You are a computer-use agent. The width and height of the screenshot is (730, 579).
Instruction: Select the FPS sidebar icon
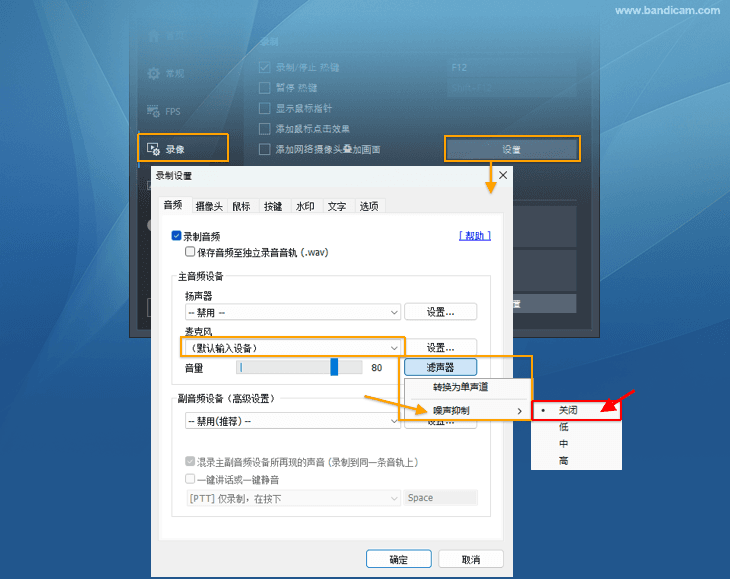click(153, 111)
